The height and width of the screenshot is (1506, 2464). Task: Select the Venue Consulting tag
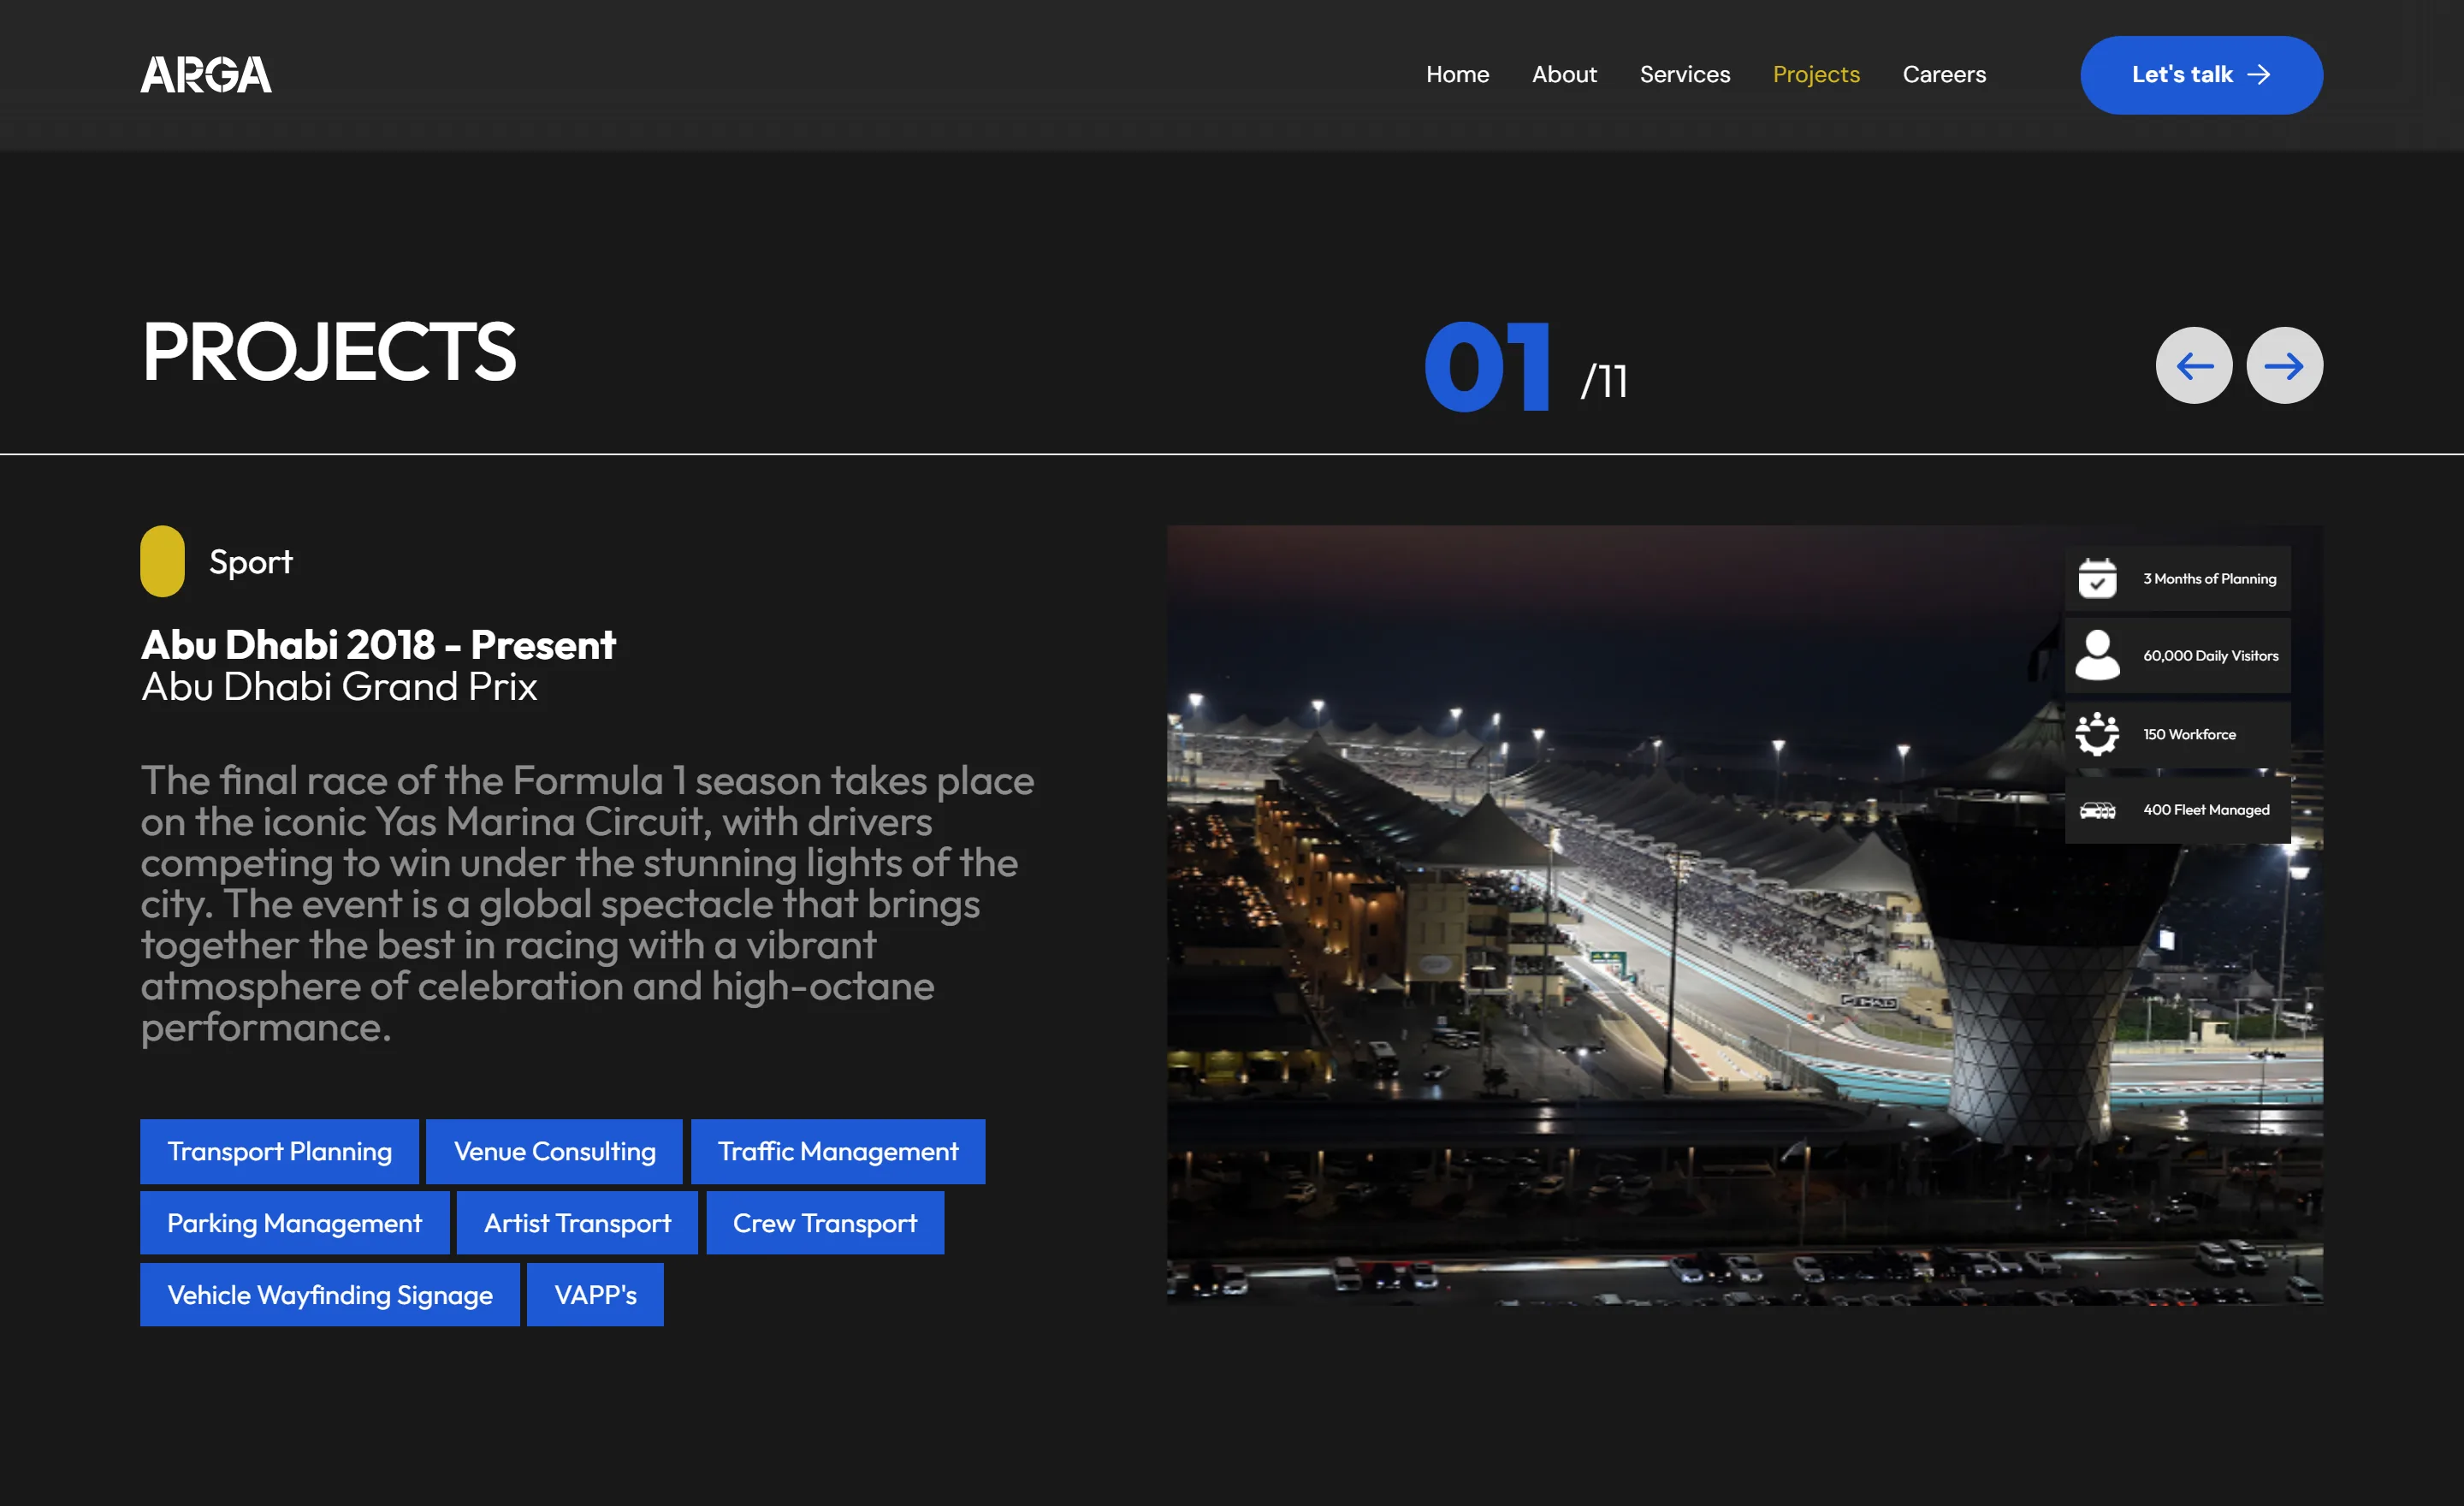point(554,1151)
